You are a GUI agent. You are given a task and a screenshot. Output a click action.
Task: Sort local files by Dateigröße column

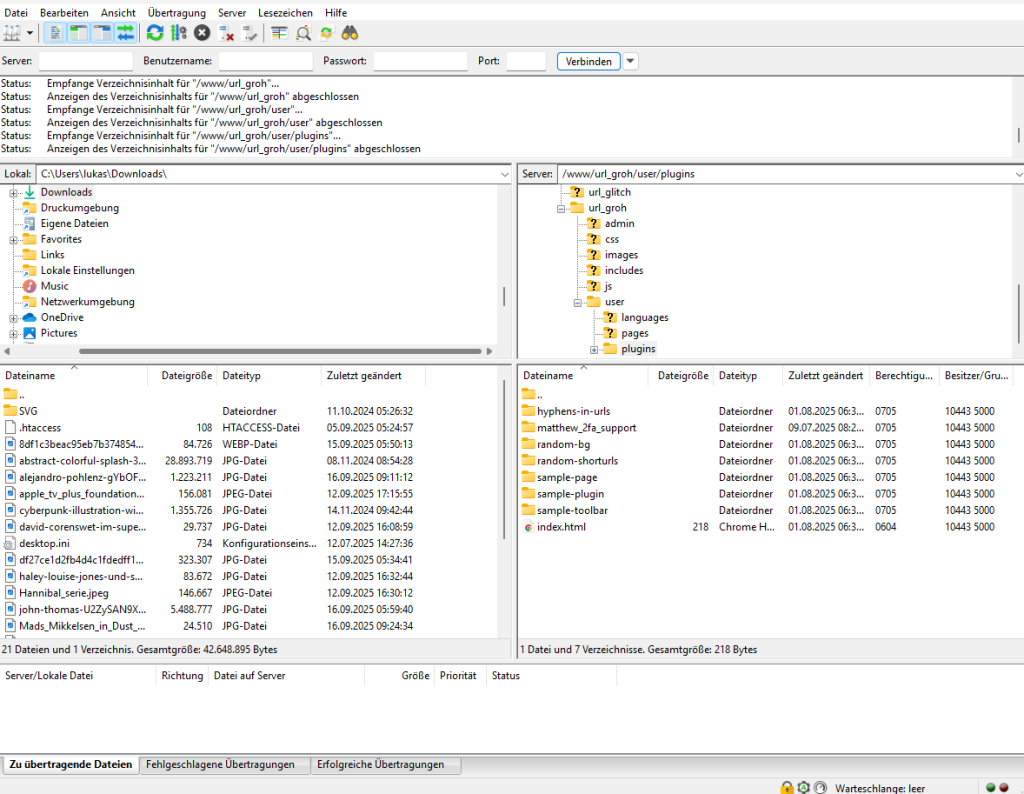pyautogui.click(x=186, y=376)
